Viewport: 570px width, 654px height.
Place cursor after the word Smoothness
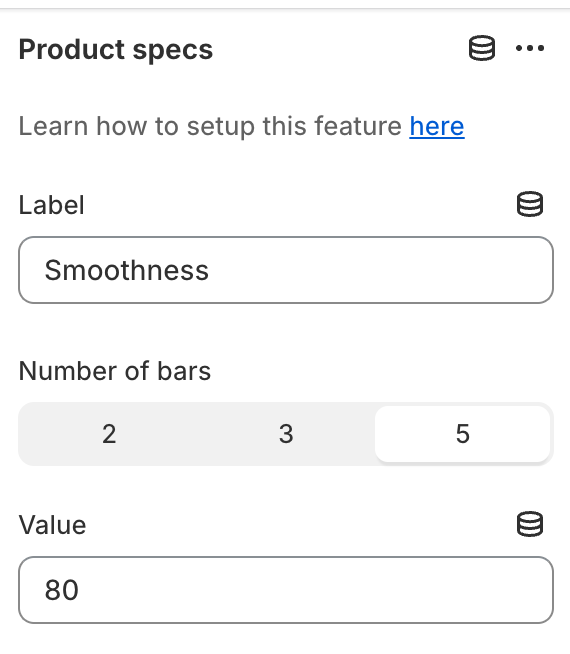[x=210, y=270]
